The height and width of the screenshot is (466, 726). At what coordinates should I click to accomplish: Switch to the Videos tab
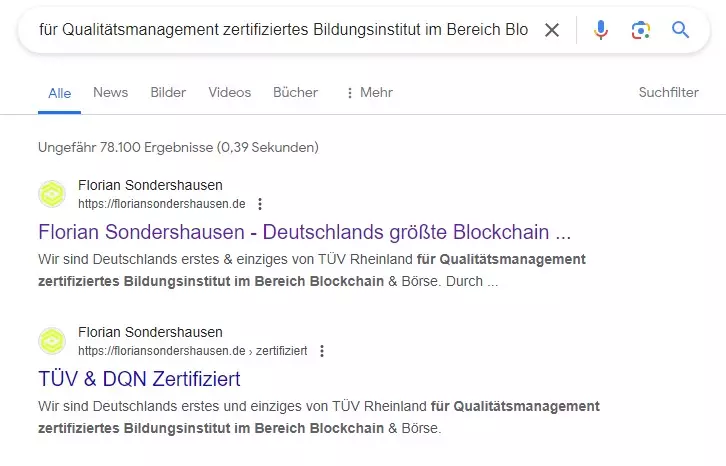(230, 92)
